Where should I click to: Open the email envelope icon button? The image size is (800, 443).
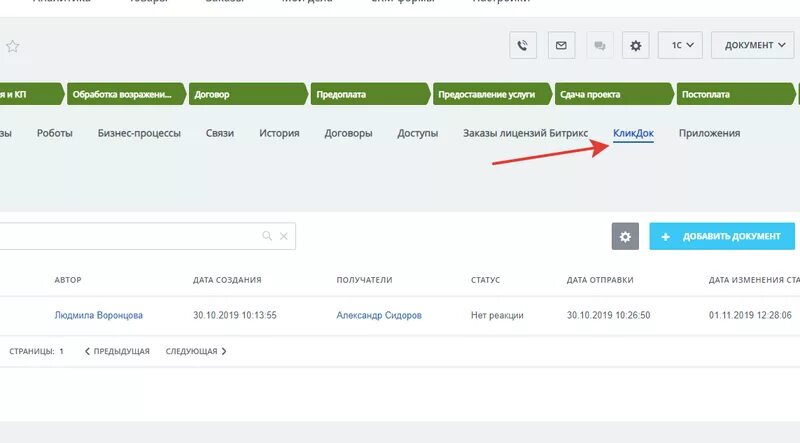point(561,45)
